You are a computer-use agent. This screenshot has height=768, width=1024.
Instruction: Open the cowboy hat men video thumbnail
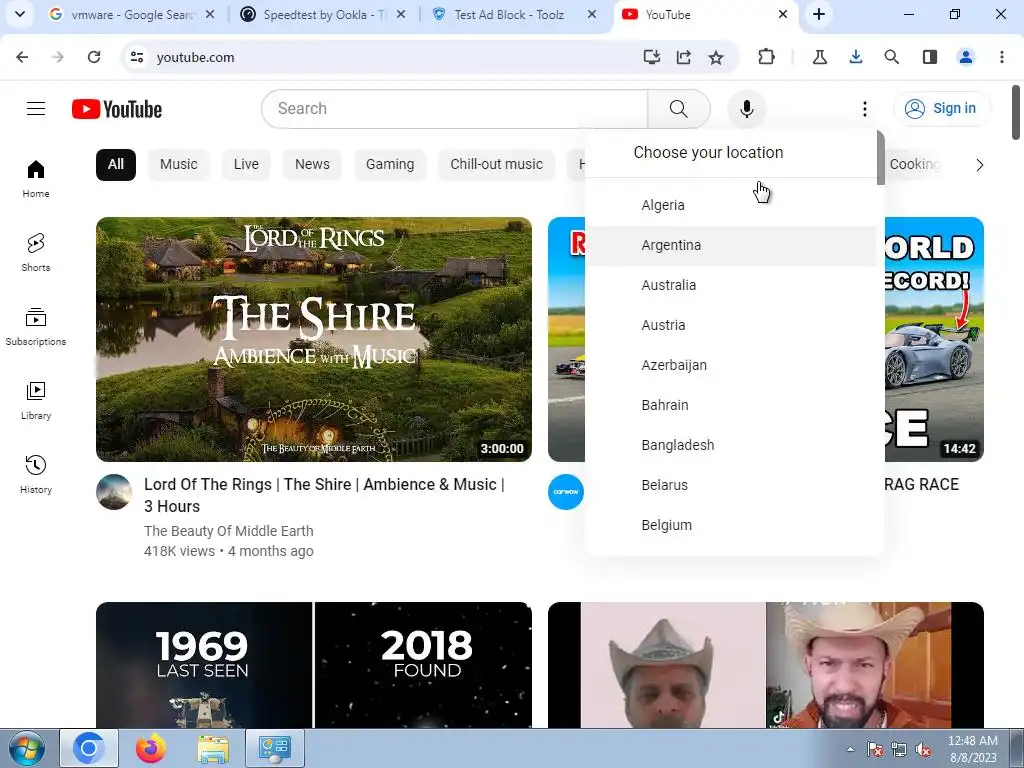click(765, 665)
